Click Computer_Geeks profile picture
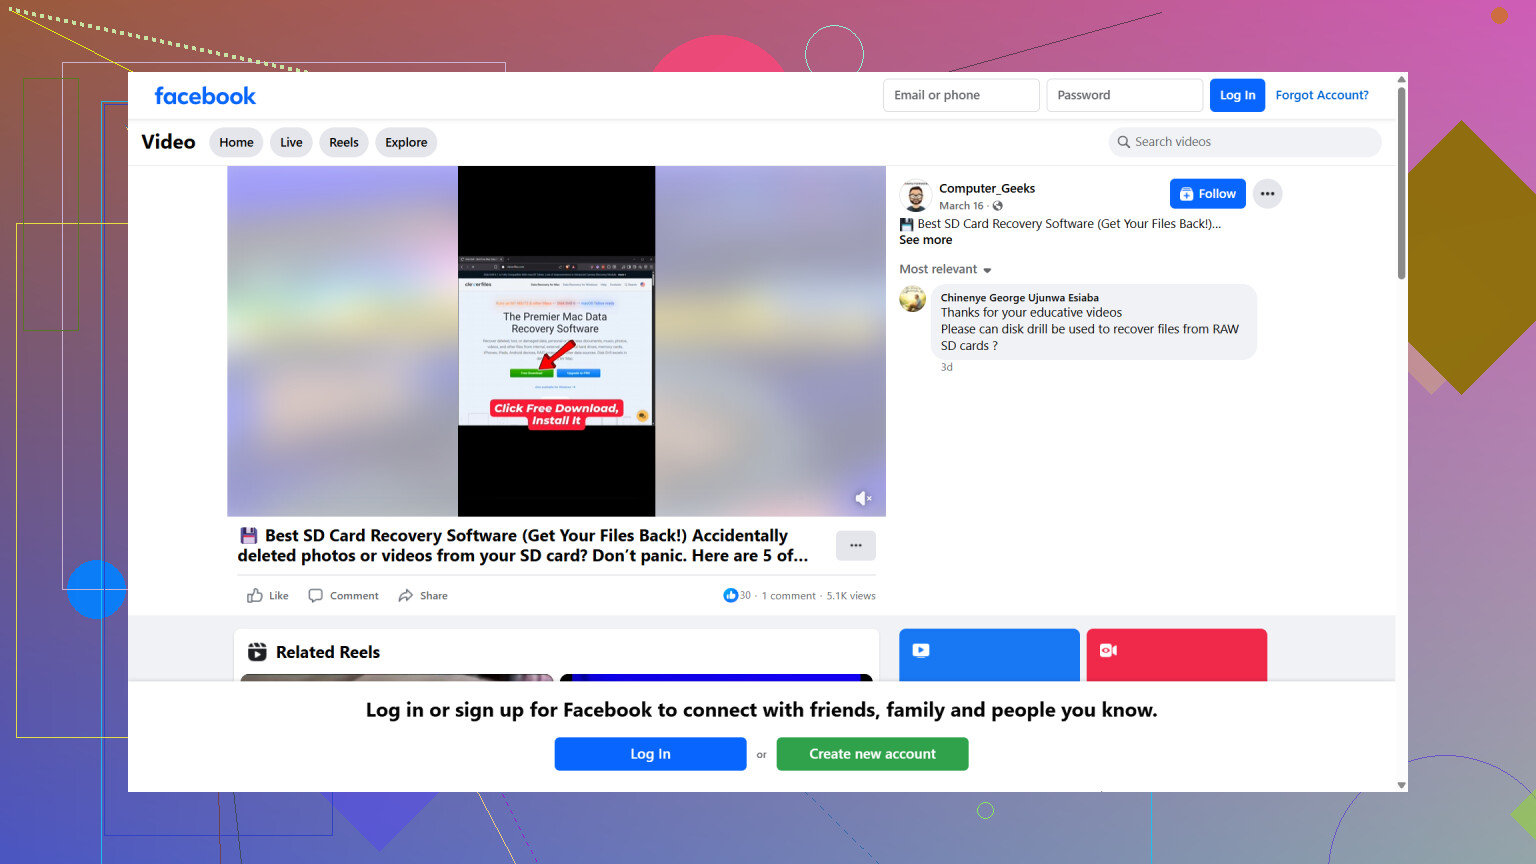Image resolution: width=1536 pixels, height=864 pixels. [915, 195]
